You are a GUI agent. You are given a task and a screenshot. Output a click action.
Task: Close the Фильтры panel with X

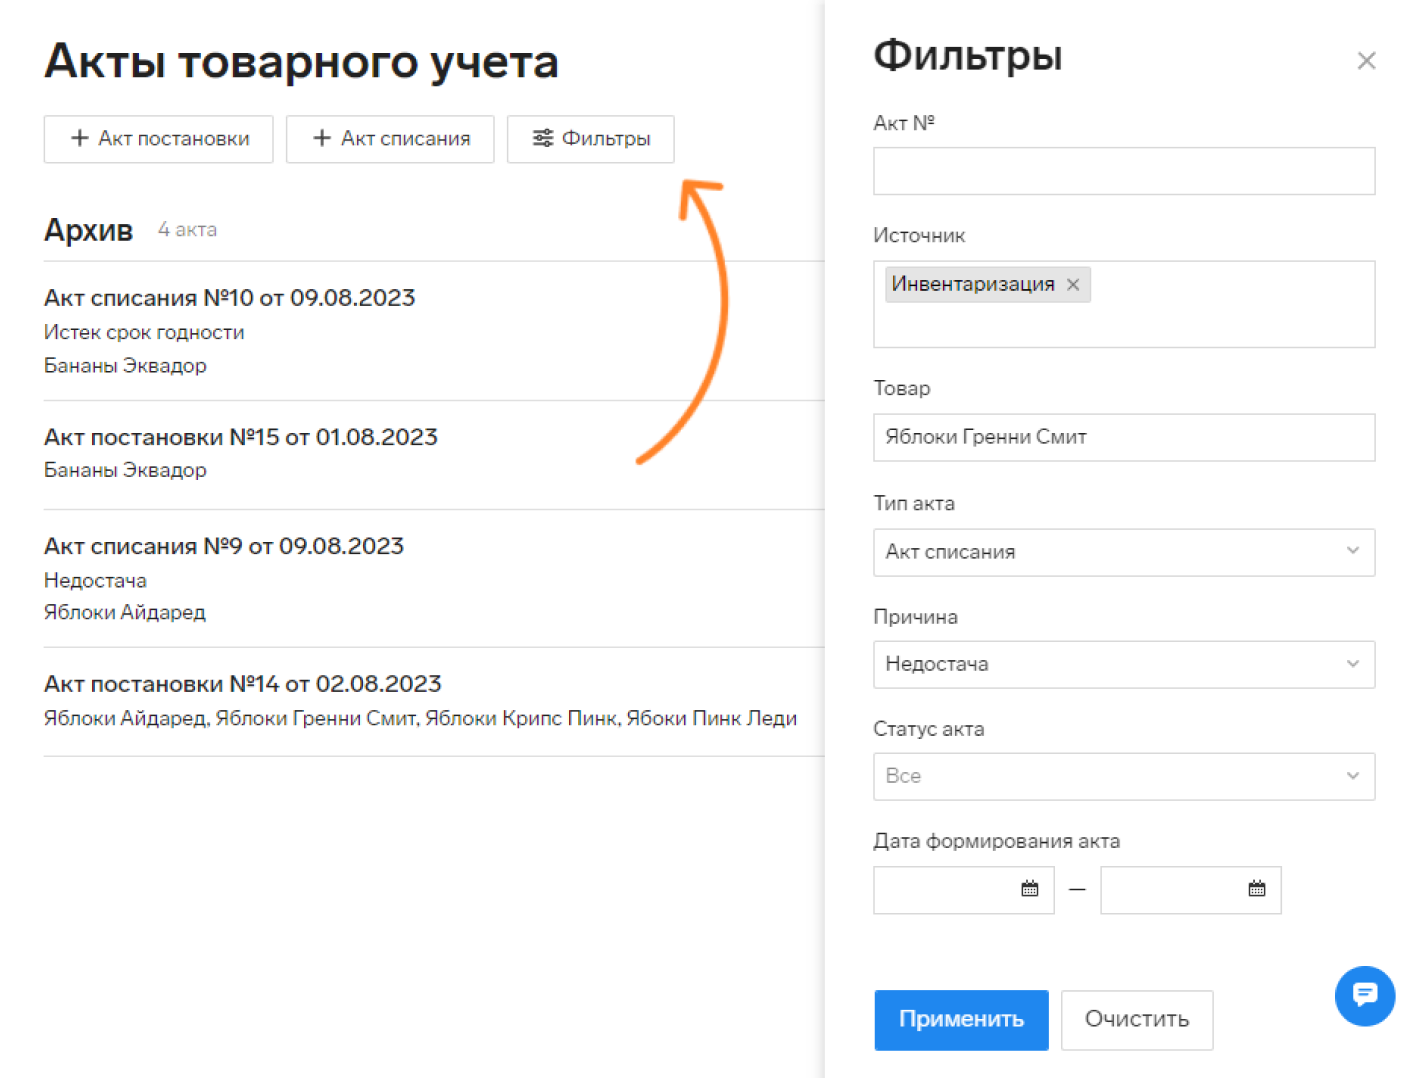(1366, 61)
